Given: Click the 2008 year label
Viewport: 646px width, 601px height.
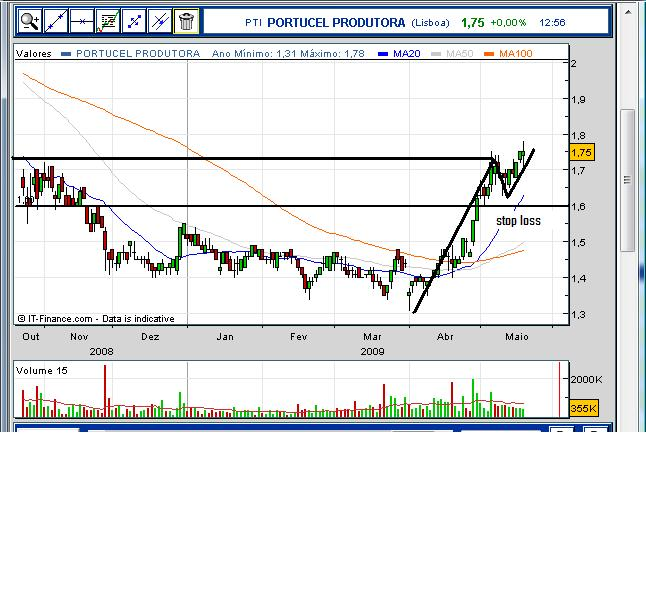Looking at the screenshot, I should 101,351.
